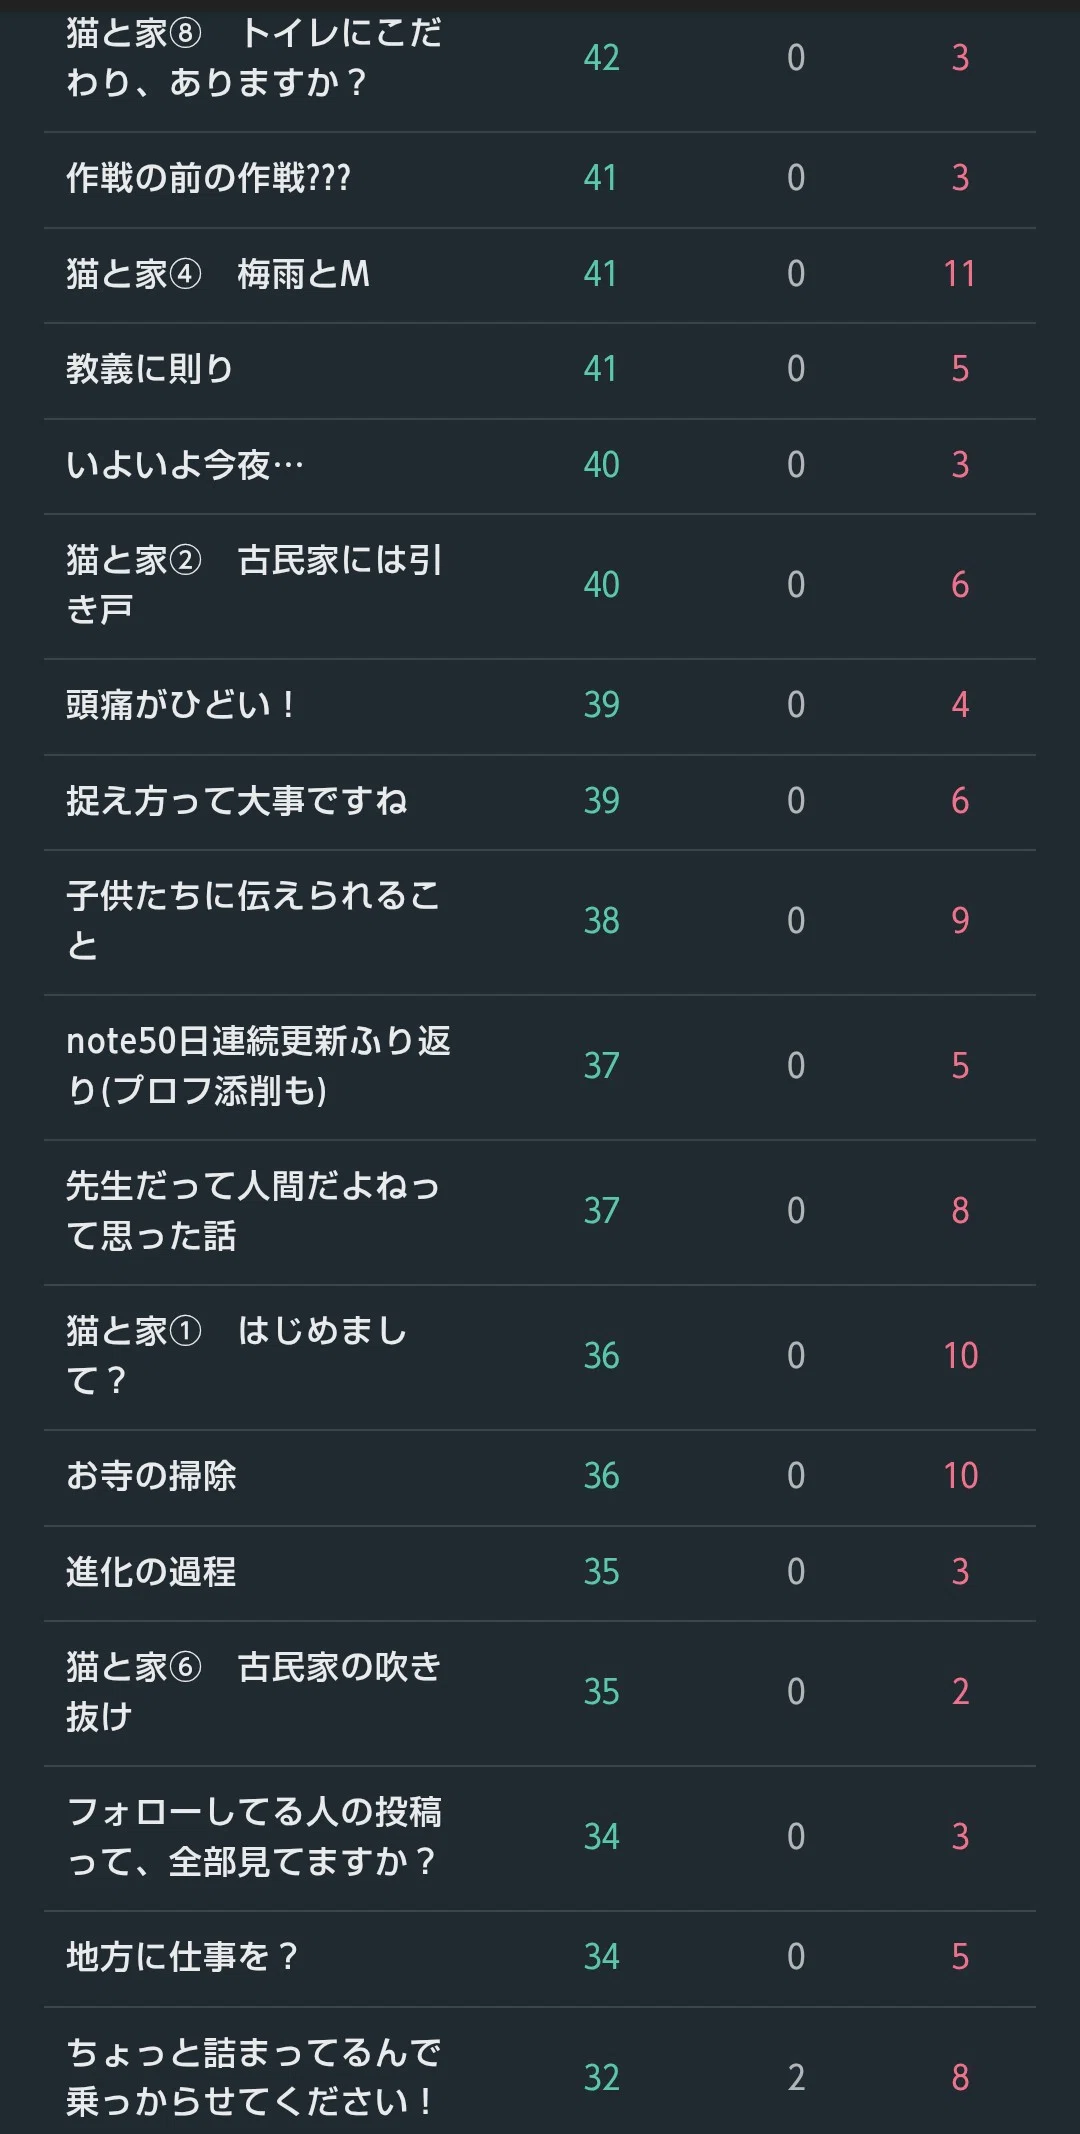Select article 先生だって人間だよねって思った話
1080x2134 pixels.
253,1211
